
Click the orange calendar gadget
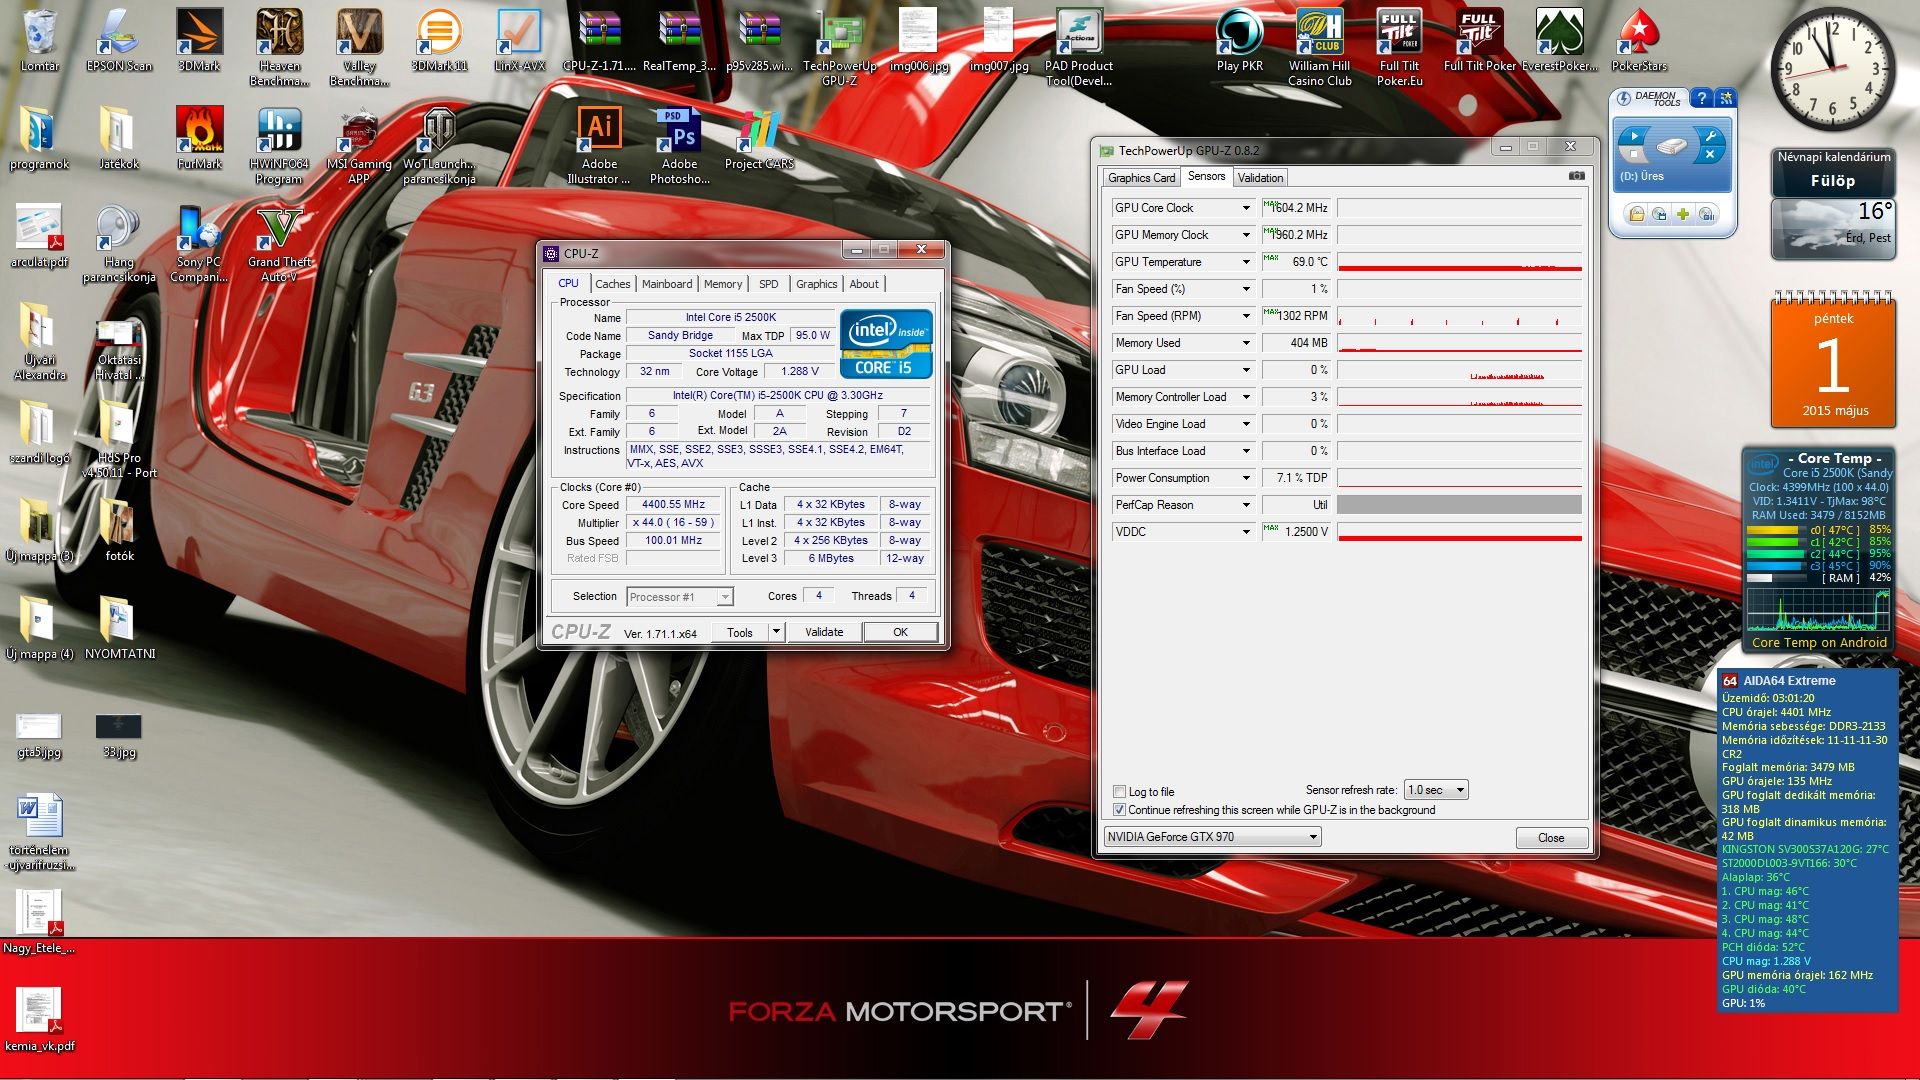1833,361
